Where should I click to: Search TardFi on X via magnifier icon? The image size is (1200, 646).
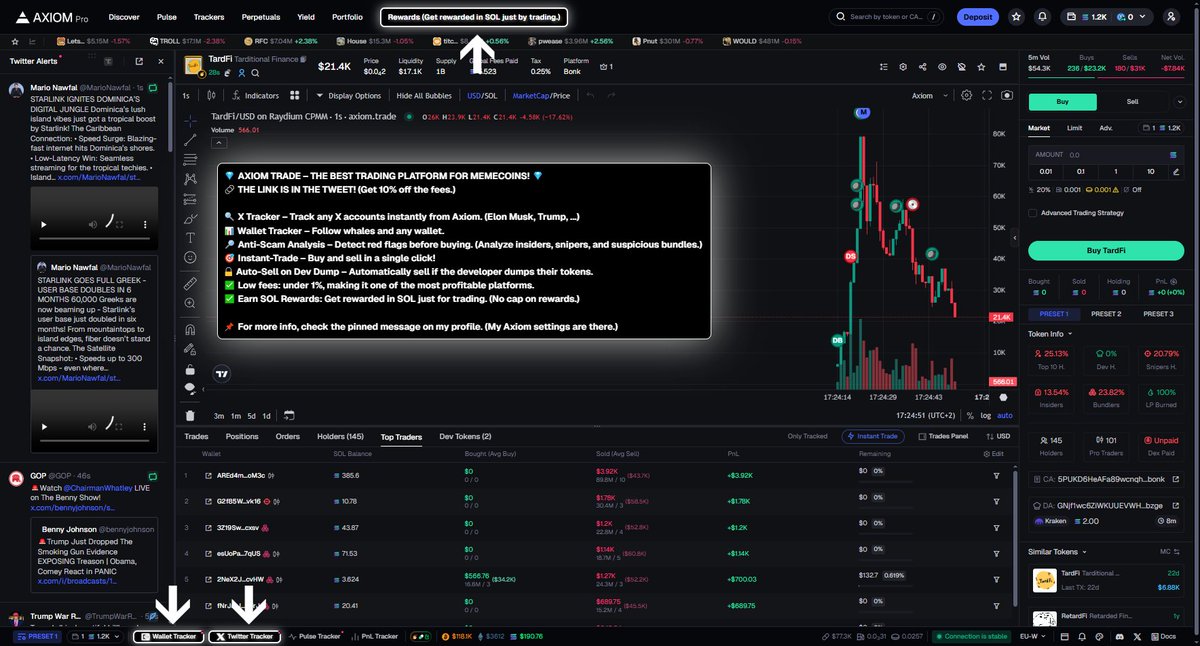(255, 73)
